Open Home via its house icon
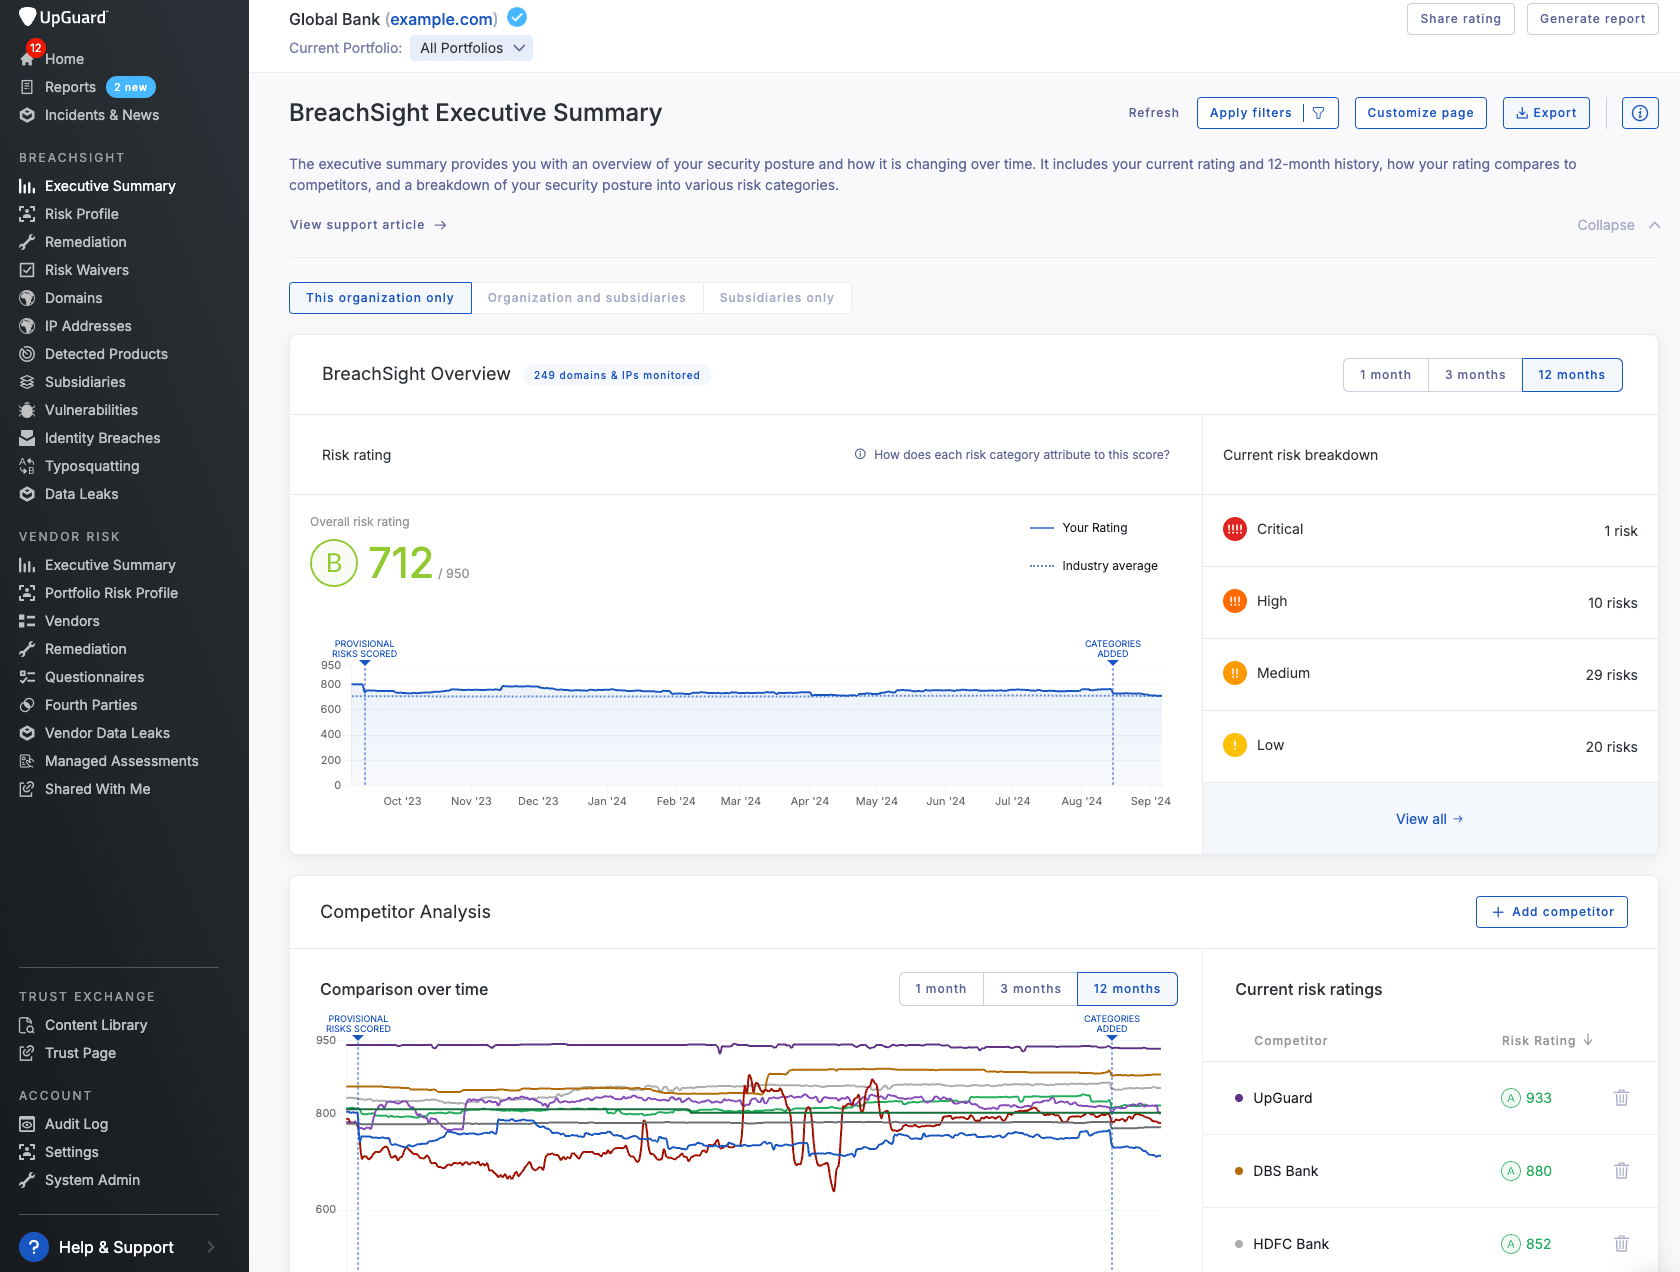Screen dimensions: 1680x1272 point(27,59)
